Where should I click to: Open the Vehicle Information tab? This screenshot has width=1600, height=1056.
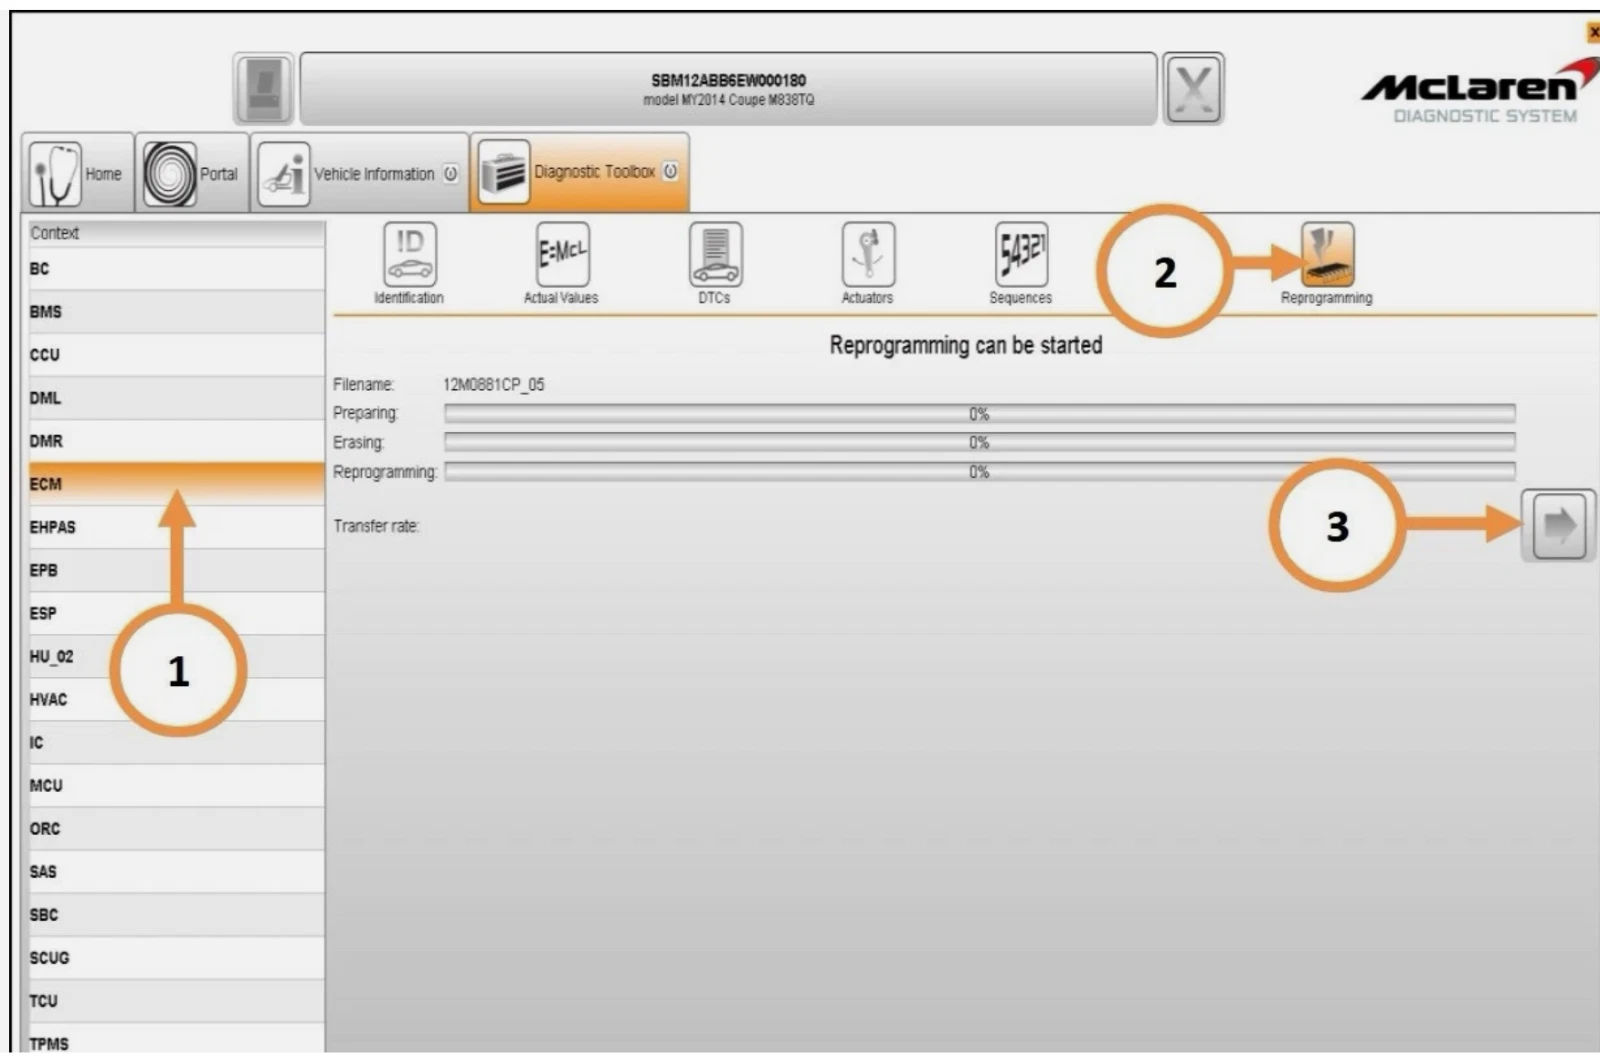coord(359,173)
